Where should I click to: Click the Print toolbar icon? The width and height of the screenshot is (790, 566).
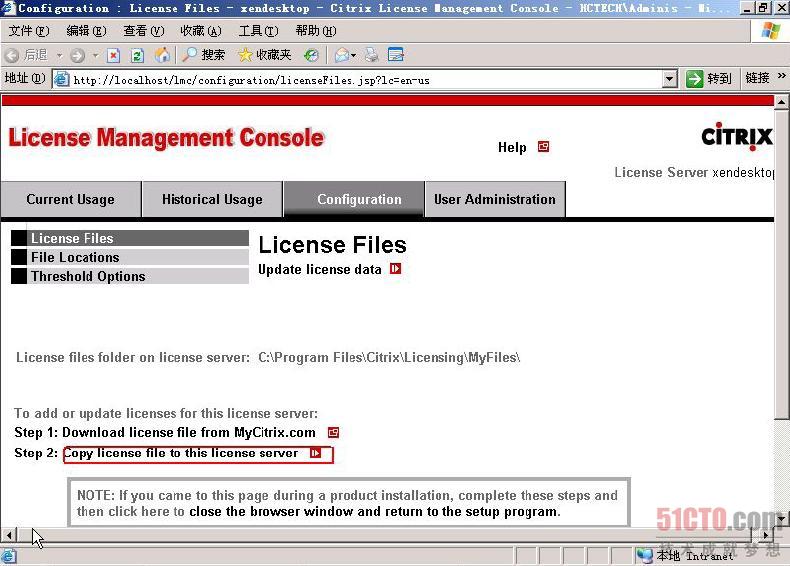tap(372, 54)
